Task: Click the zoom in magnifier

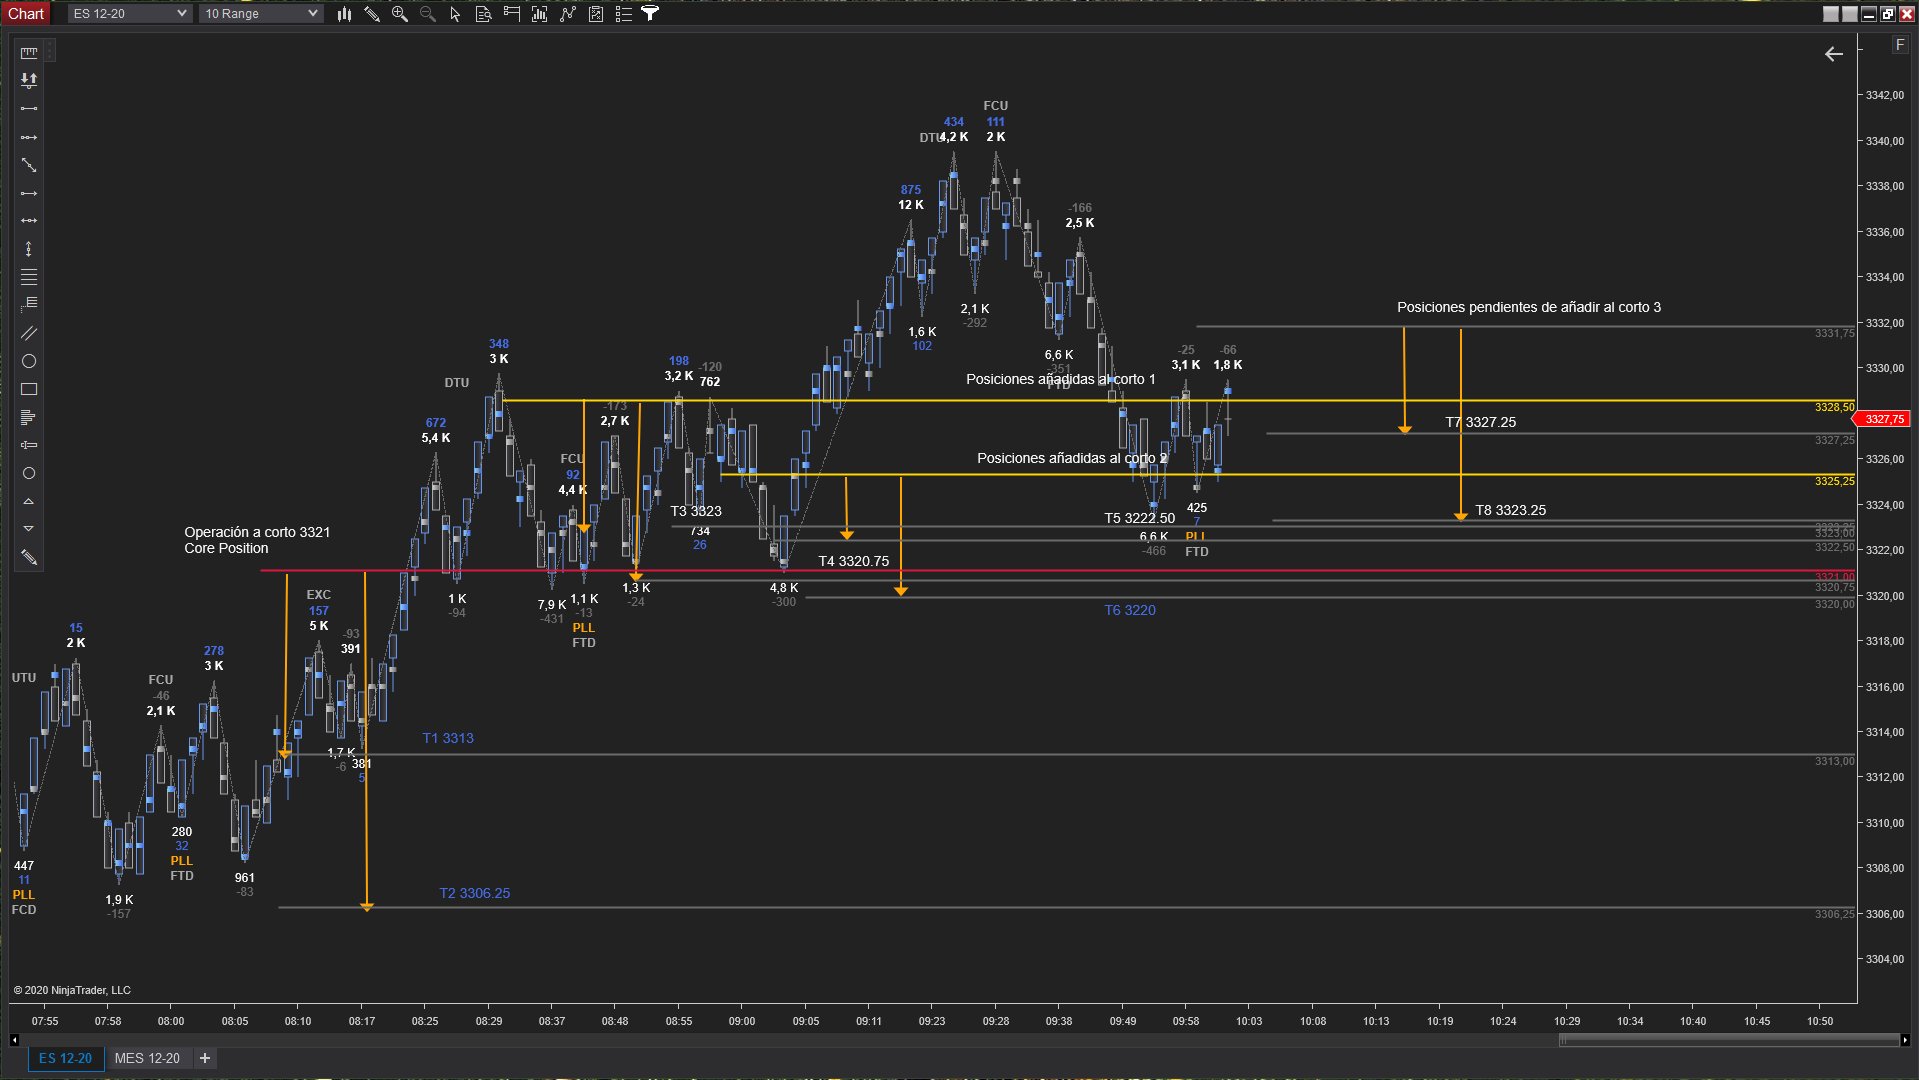Action: point(400,14)
